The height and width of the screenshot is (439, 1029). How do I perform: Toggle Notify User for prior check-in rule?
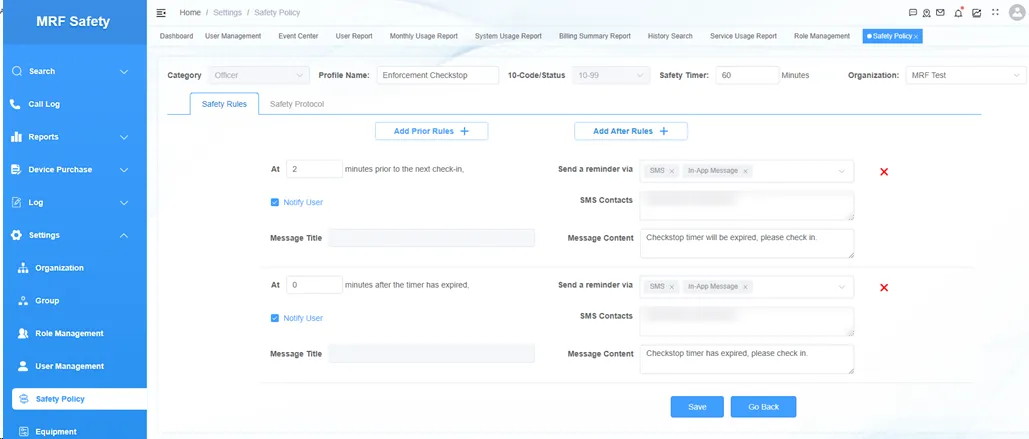pyautogui.click(x=275, y=202)
